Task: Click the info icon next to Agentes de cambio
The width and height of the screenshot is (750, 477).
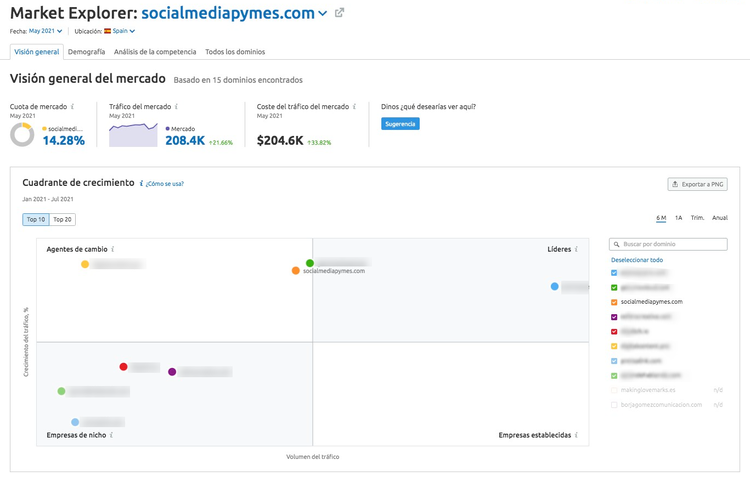Action: coord(113,249)
